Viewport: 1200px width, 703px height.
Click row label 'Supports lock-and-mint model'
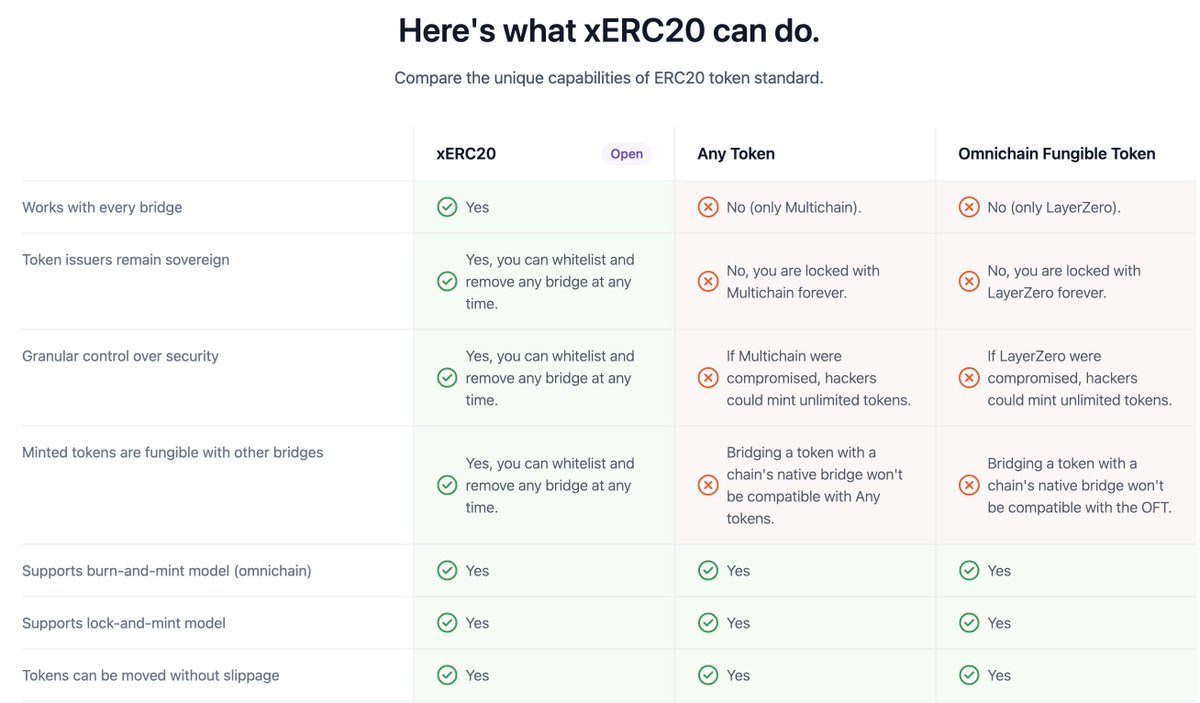click(124, 623)
